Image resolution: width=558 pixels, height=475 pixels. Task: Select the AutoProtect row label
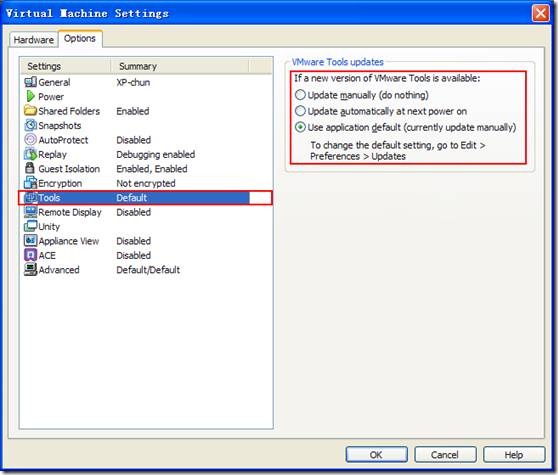pyautogui.click(x=63, y=140)
